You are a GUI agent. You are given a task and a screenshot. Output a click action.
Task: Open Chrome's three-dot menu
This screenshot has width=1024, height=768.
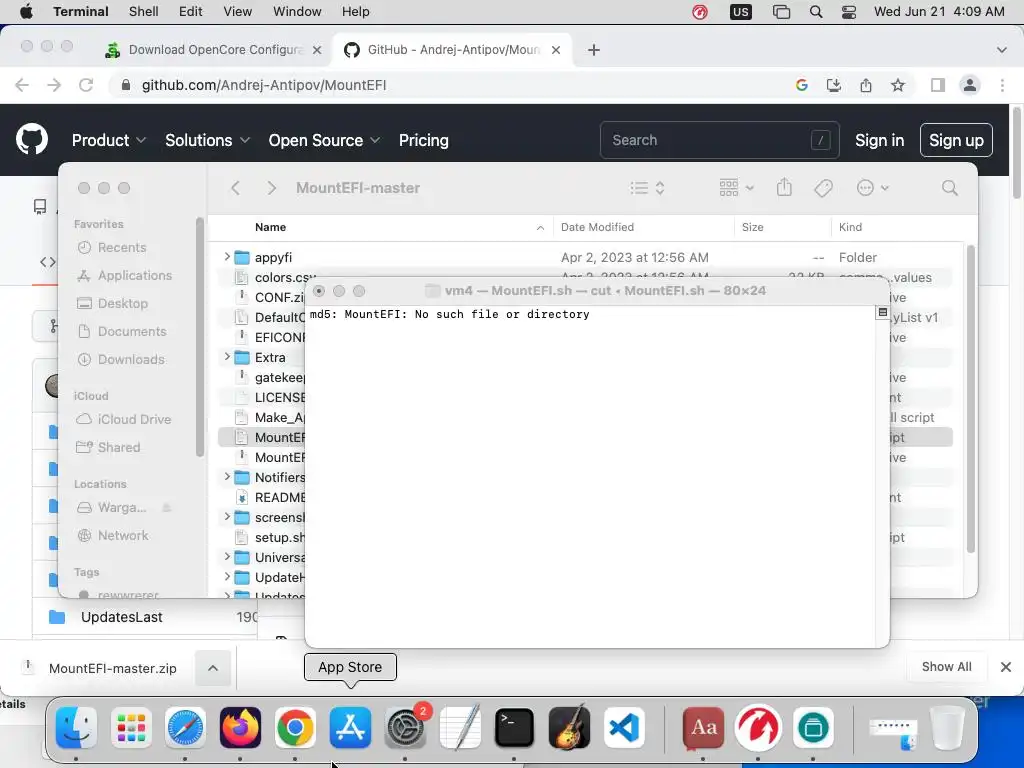click(x=1002, y=85)
